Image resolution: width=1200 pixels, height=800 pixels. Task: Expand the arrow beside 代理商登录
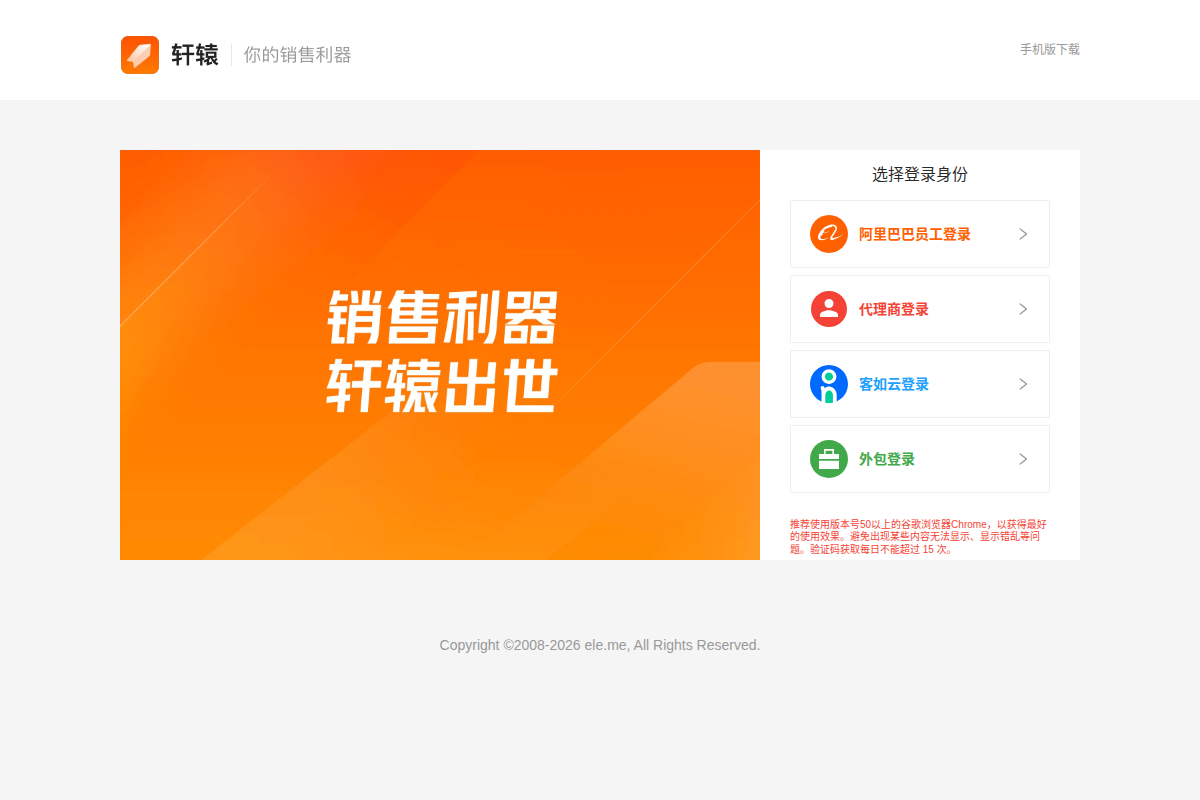[1023, 309]
